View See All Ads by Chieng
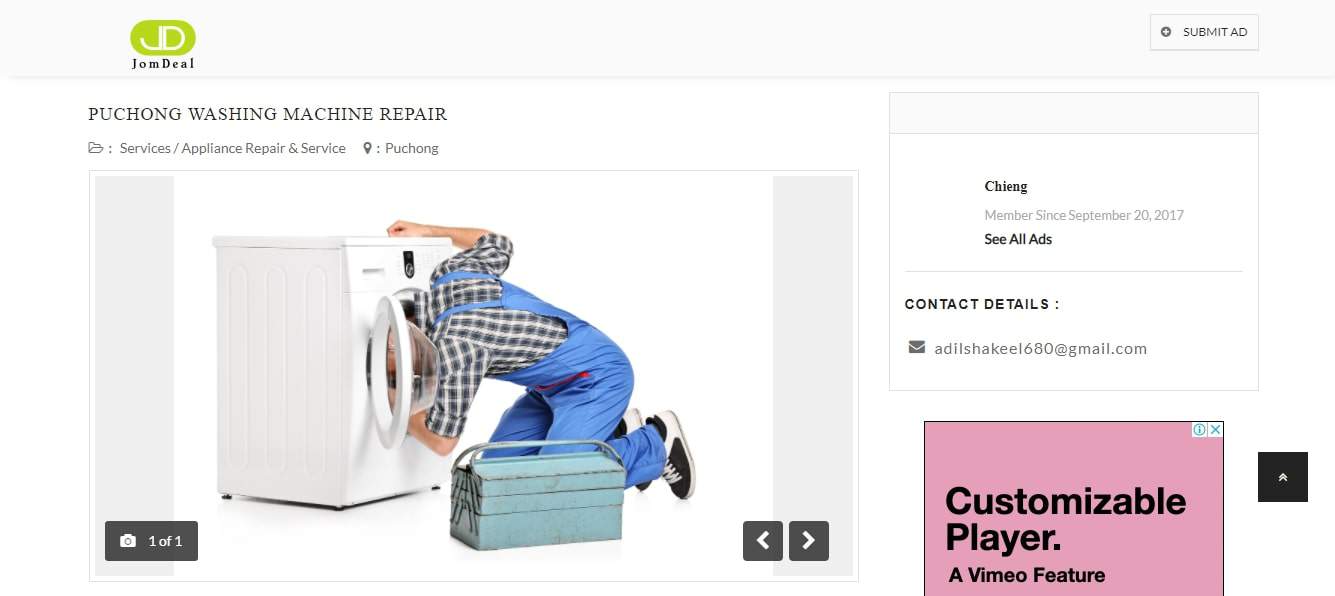This screenshot has height=596, width=1335. (1018, 239)
